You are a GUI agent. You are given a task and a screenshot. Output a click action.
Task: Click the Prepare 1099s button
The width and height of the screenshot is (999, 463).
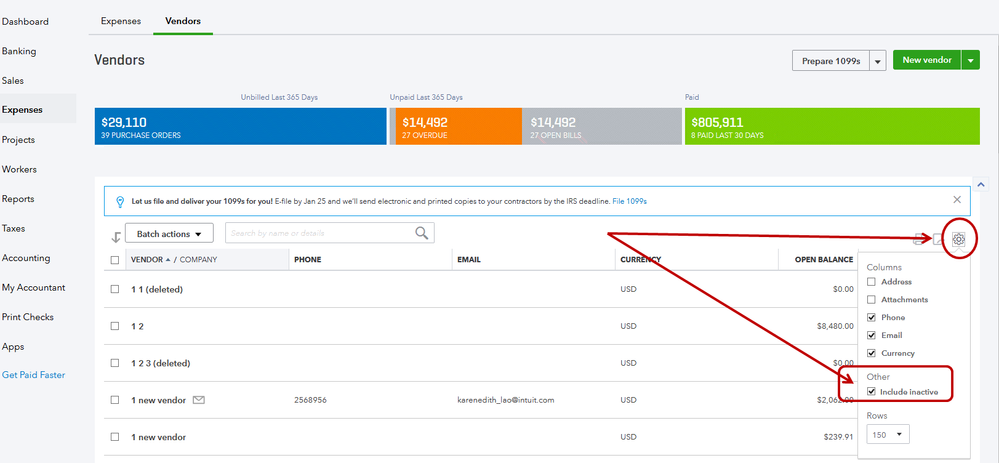pos(831,61)
